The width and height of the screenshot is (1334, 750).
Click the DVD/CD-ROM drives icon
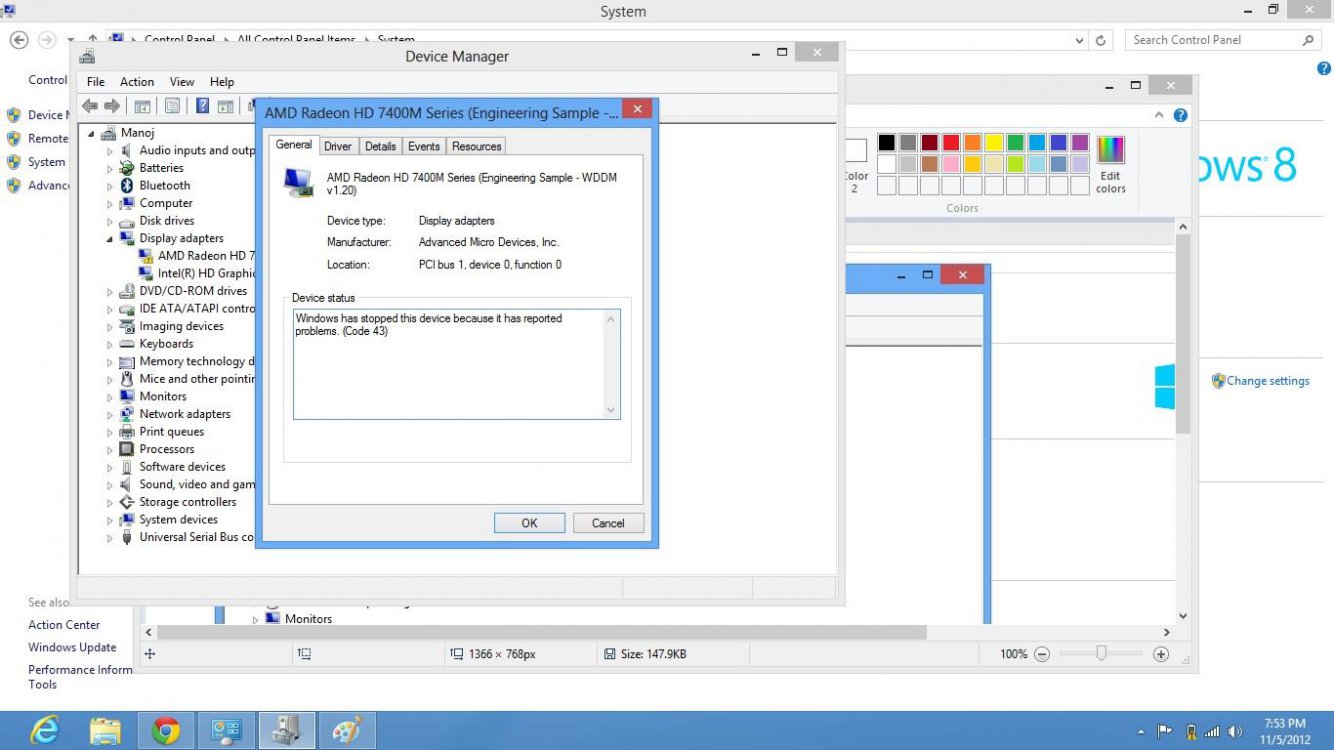(127, 291)
